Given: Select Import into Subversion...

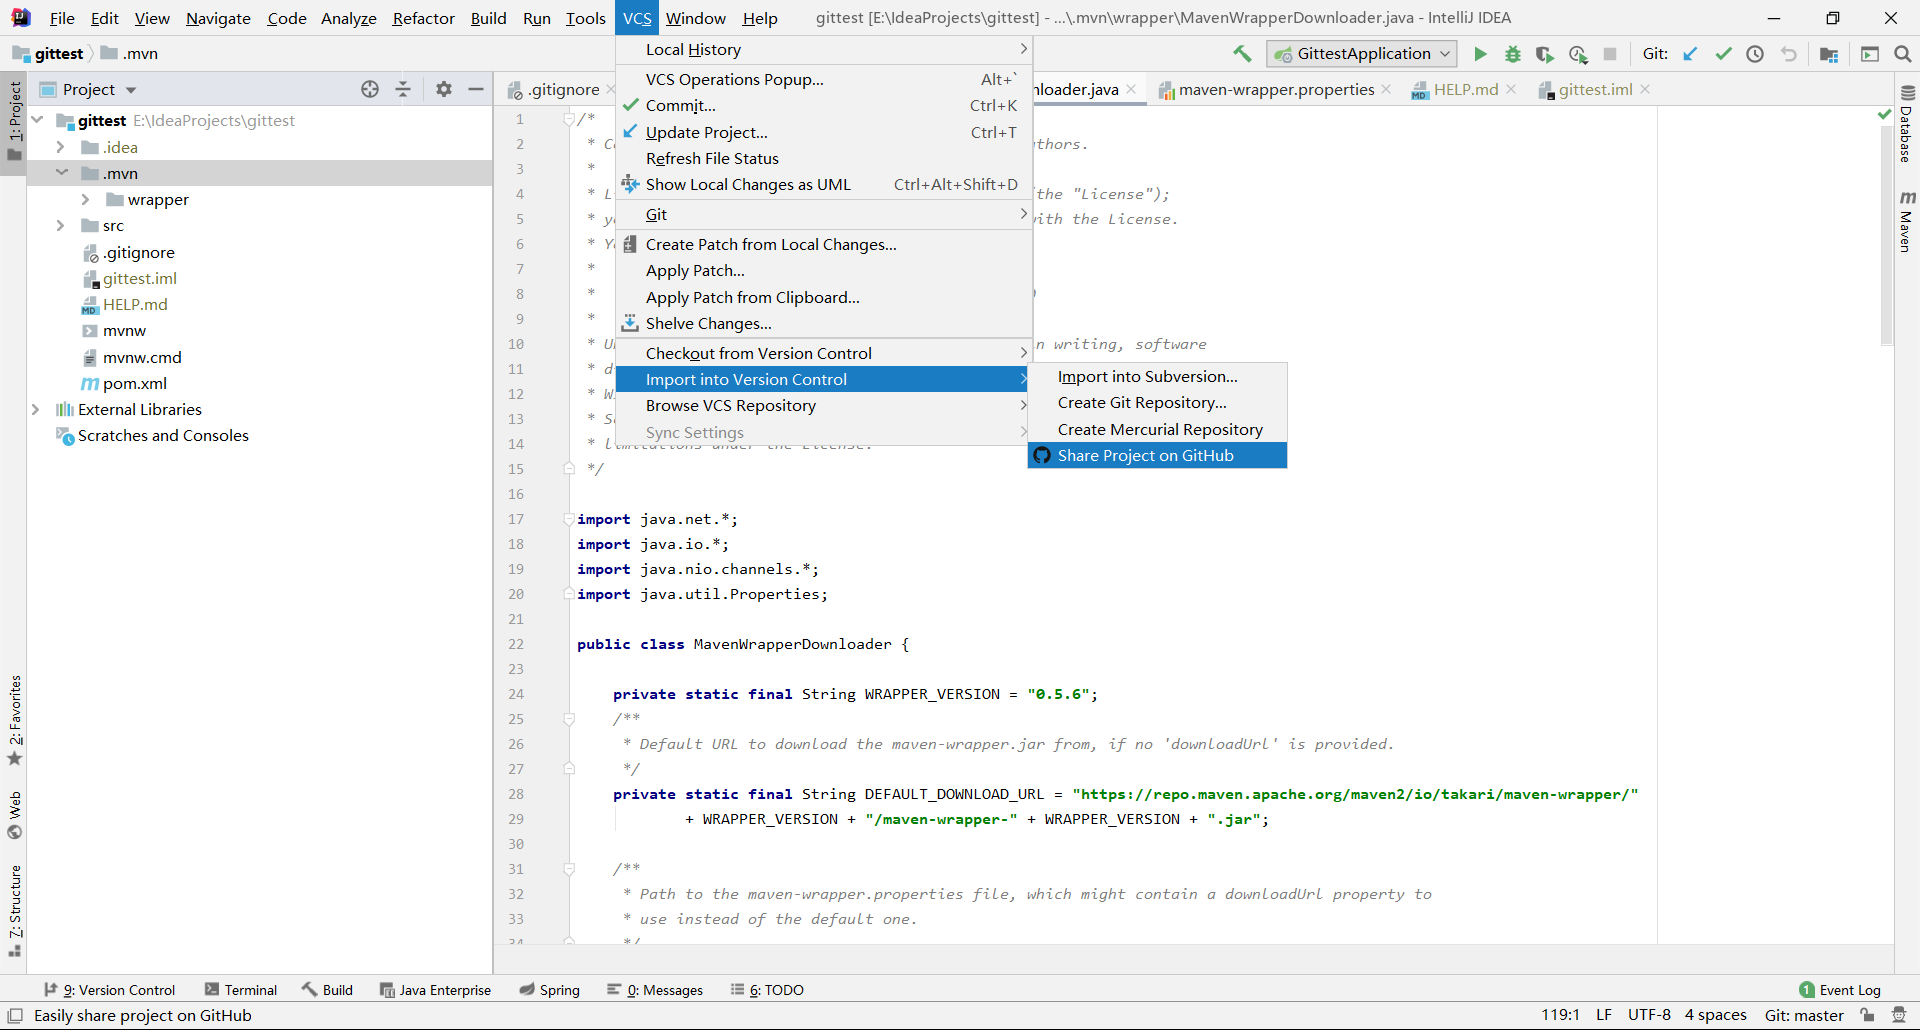Looking at the screenshot, I should [1158, 376].
